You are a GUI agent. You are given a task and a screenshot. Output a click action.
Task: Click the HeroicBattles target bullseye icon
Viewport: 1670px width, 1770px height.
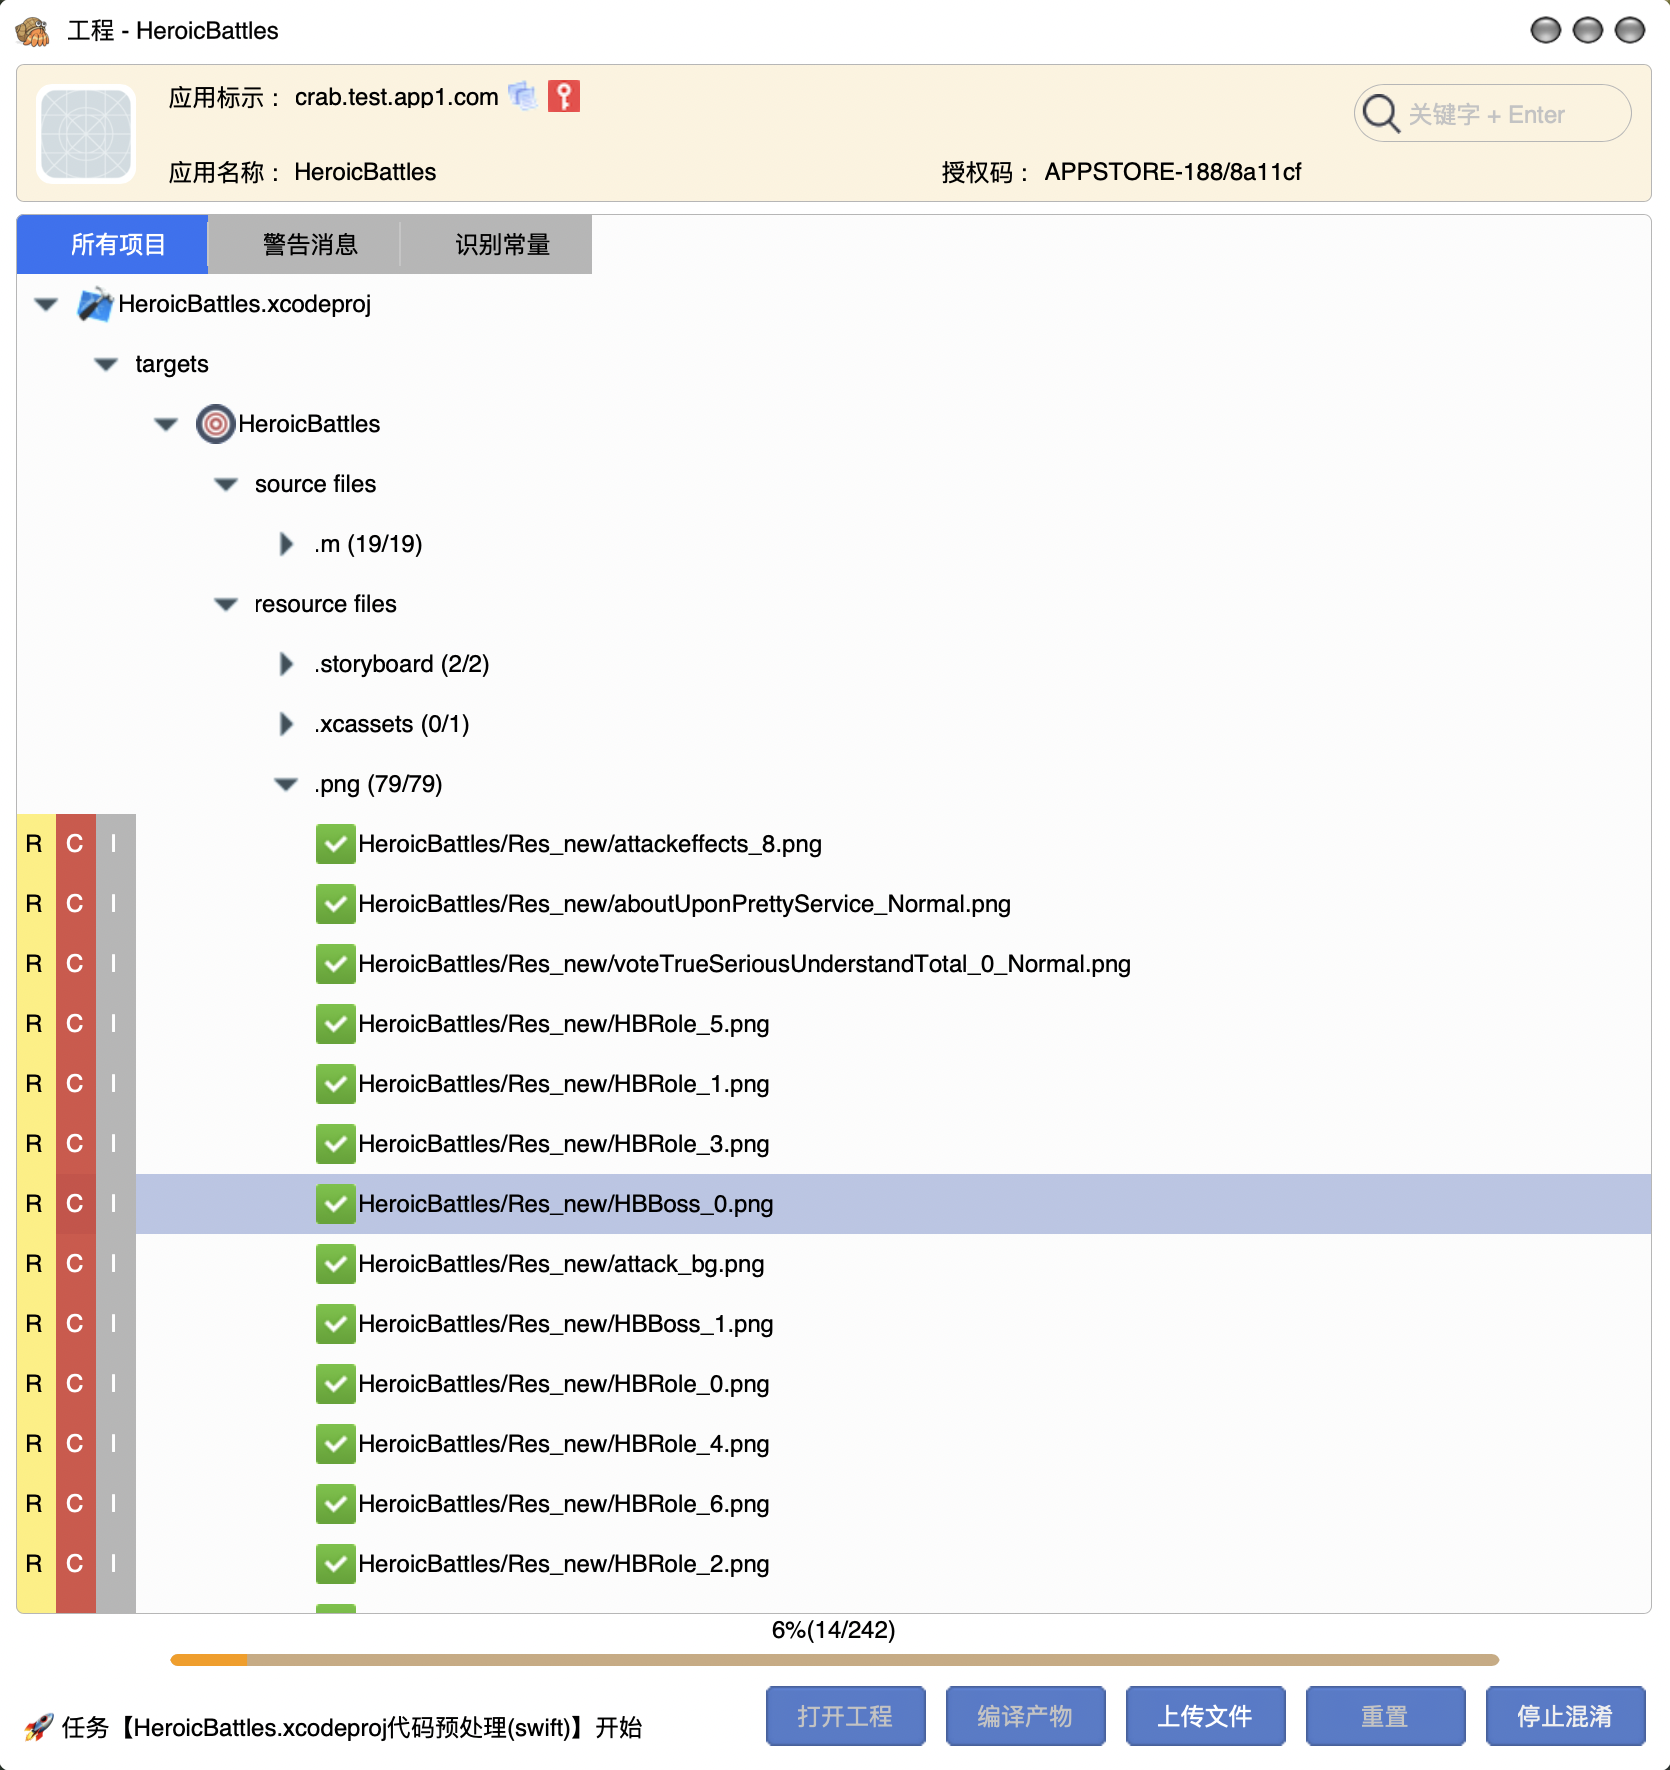215,424
